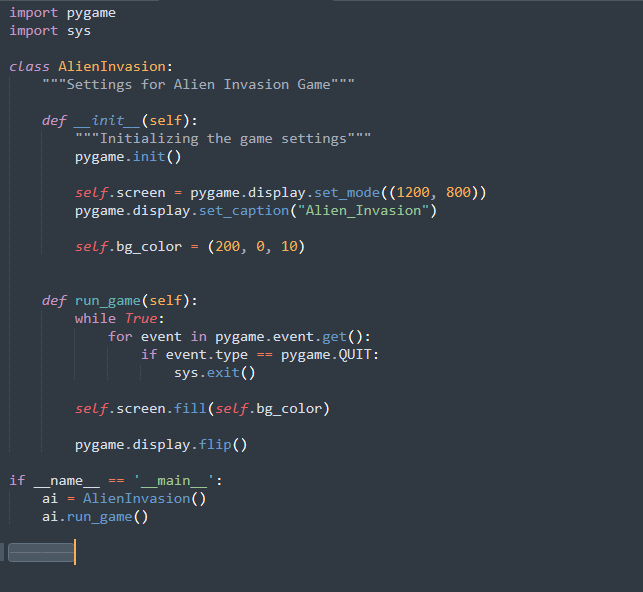Click set_mode in the self.screen line
The image size is (643, 592).
tap(347, 193)
